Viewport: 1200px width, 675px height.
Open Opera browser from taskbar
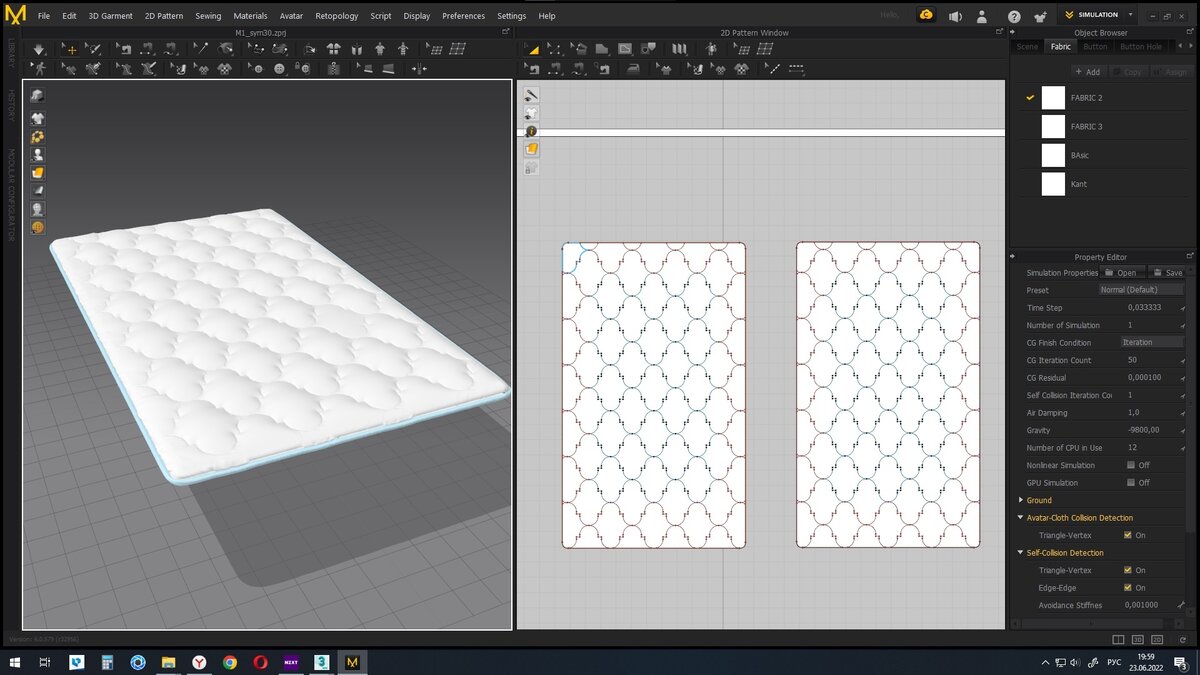[x=260, y=662]
